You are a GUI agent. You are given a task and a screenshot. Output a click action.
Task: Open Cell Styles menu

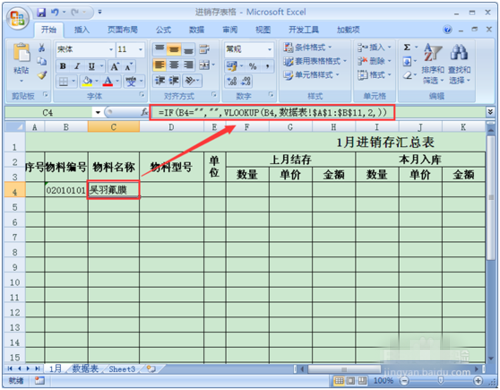point(311,75)
